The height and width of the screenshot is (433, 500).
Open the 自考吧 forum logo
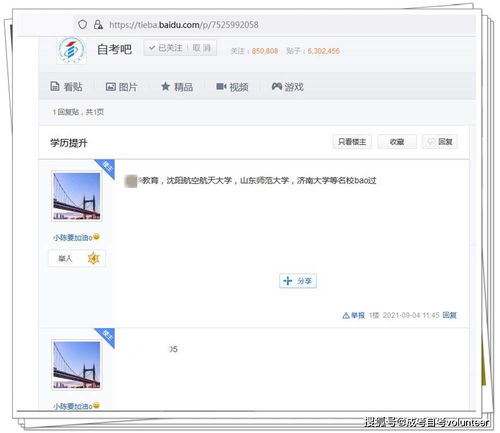click(71, 50)
